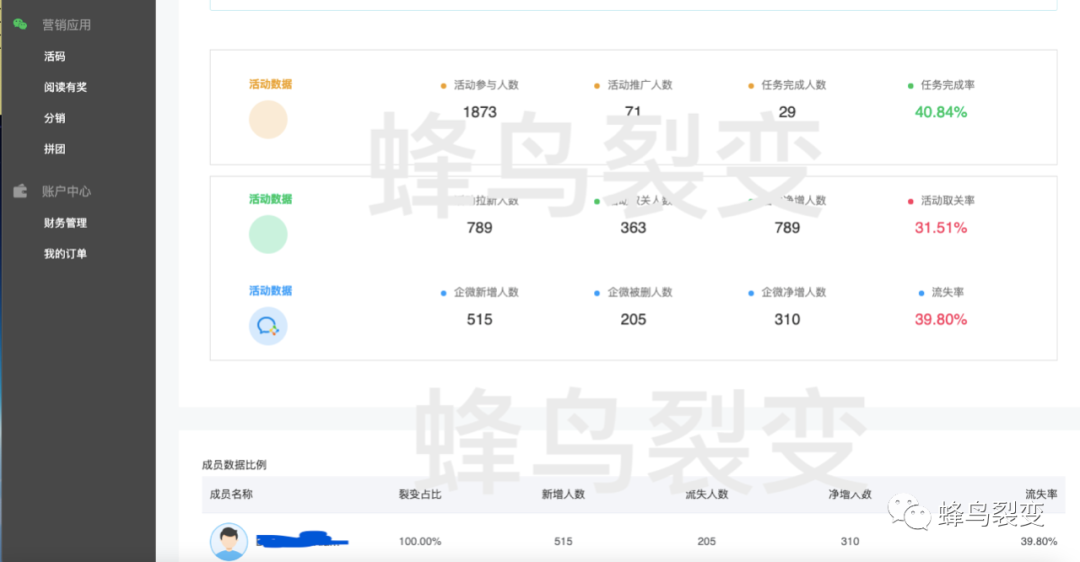
Task: Click the green circle under second 活动数据
Action: (268, 234)
